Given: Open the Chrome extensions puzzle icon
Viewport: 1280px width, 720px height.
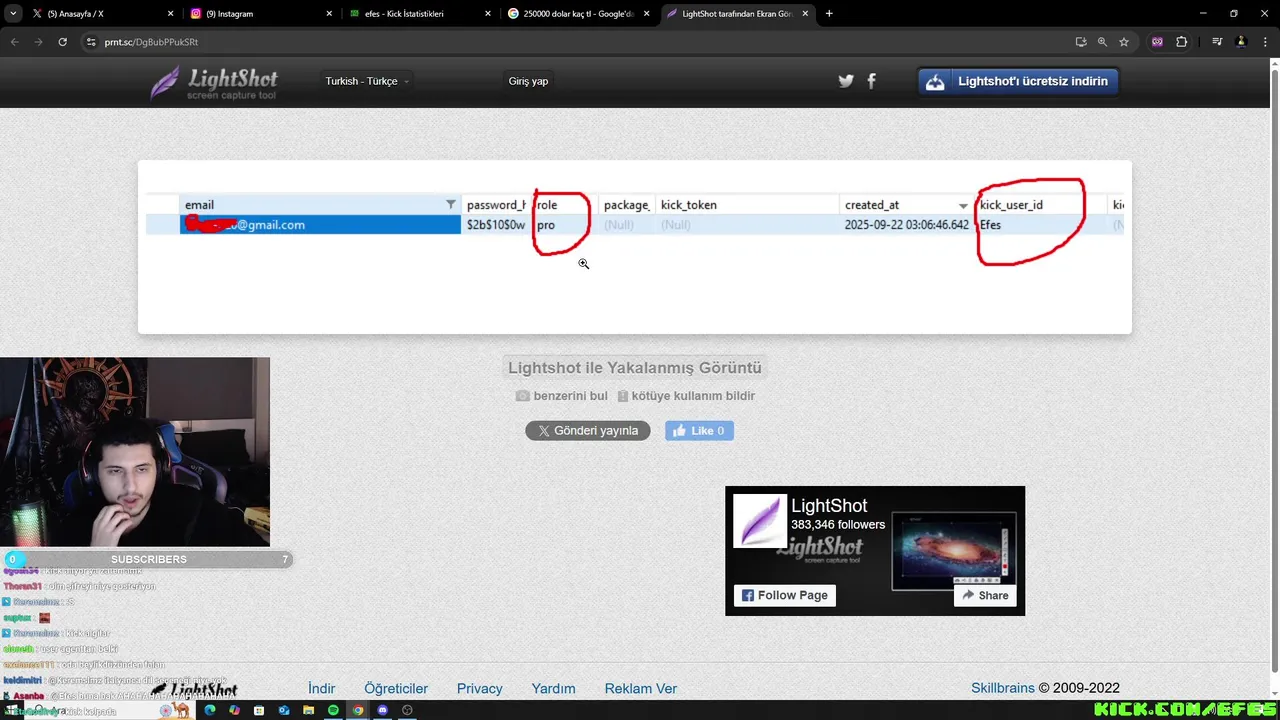Looking at the screenshot, I should click(1182, 42).
